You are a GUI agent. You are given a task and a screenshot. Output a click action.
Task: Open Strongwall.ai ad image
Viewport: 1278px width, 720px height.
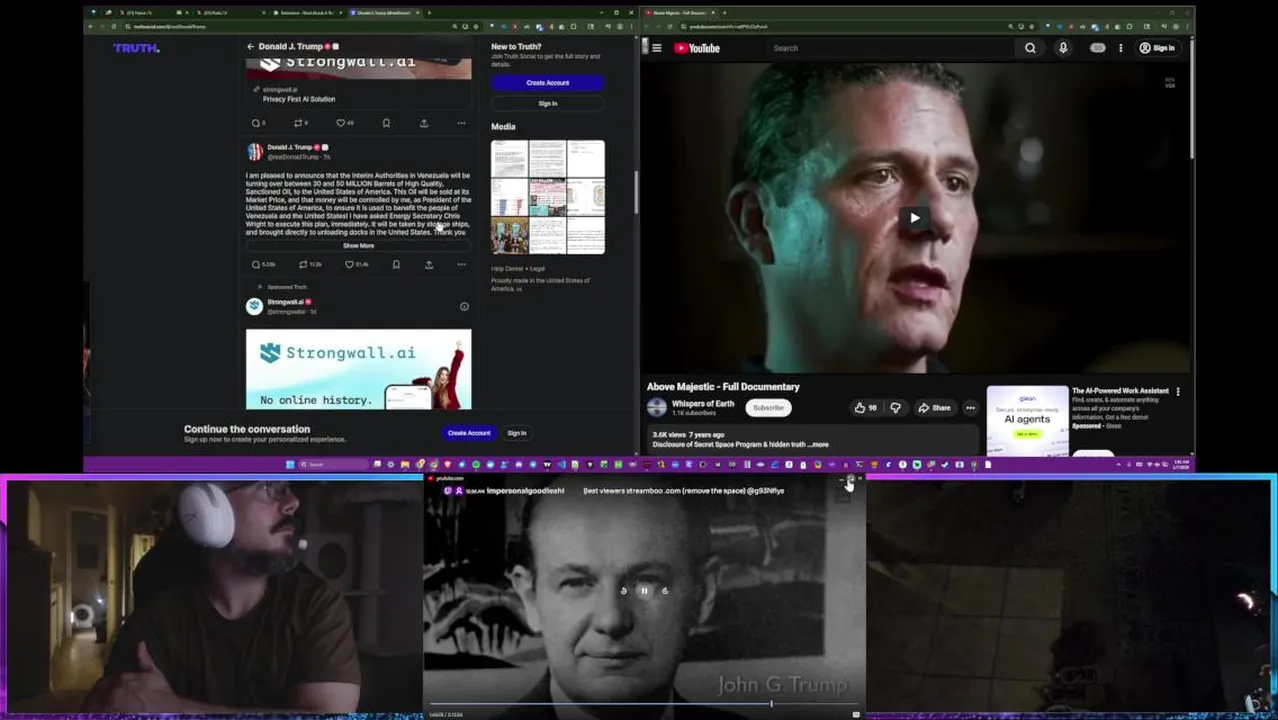point(359,369)
